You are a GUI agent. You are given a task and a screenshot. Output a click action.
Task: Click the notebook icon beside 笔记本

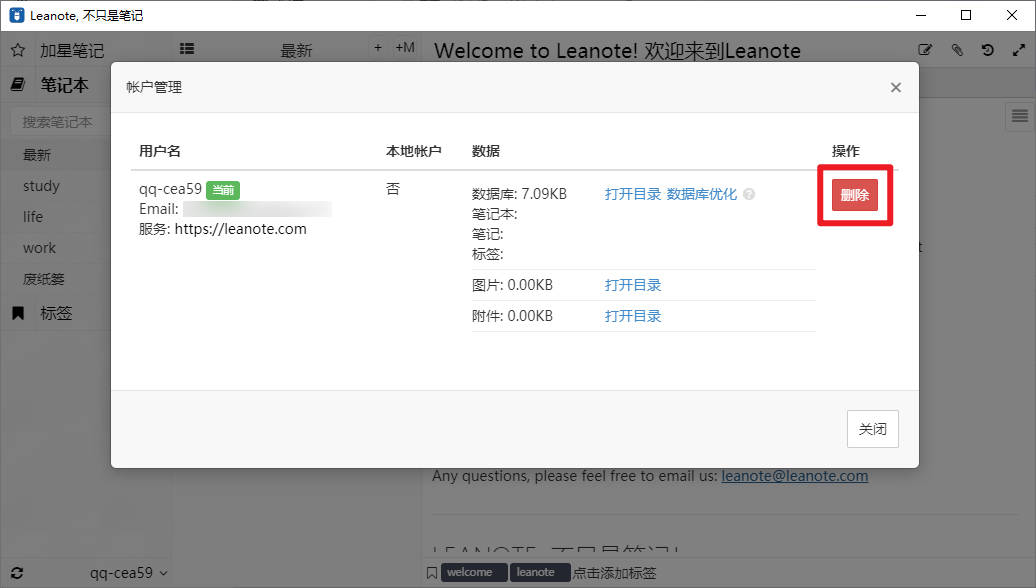[18, 85]
